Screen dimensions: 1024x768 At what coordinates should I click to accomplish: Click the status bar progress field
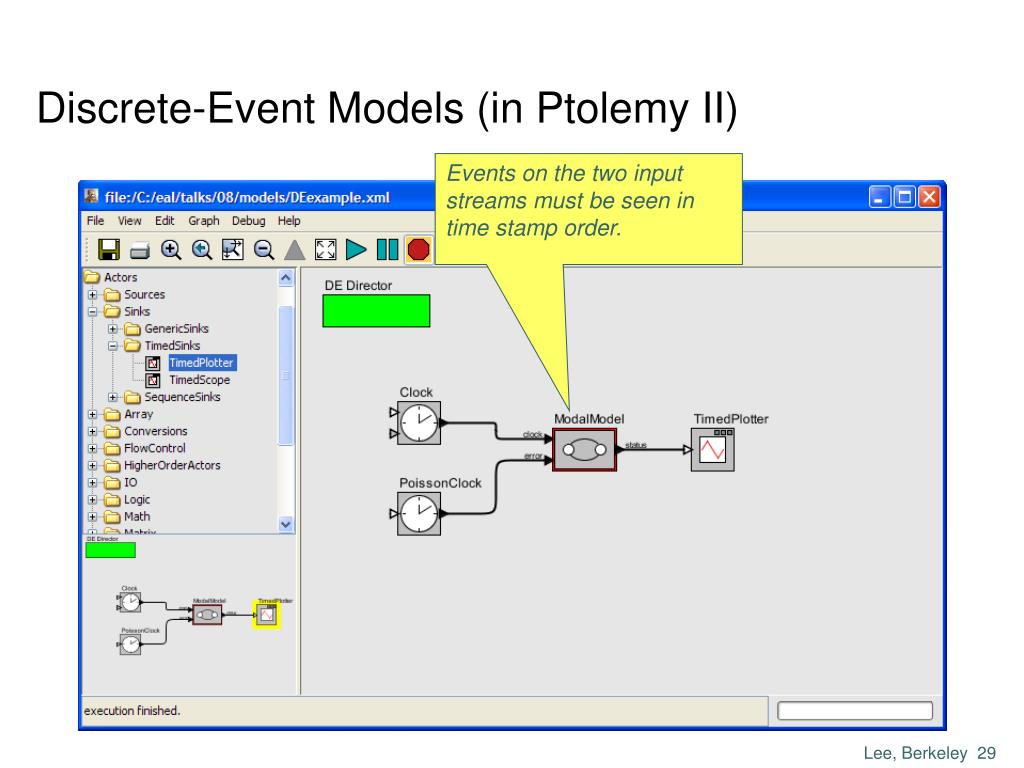pyautogui.click(x=855, y=711)
